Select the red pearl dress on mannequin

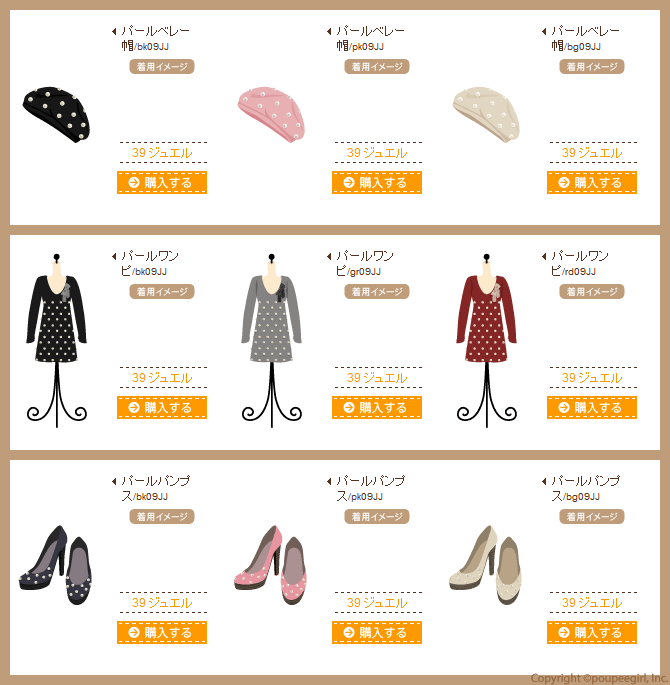pos(487,340)
